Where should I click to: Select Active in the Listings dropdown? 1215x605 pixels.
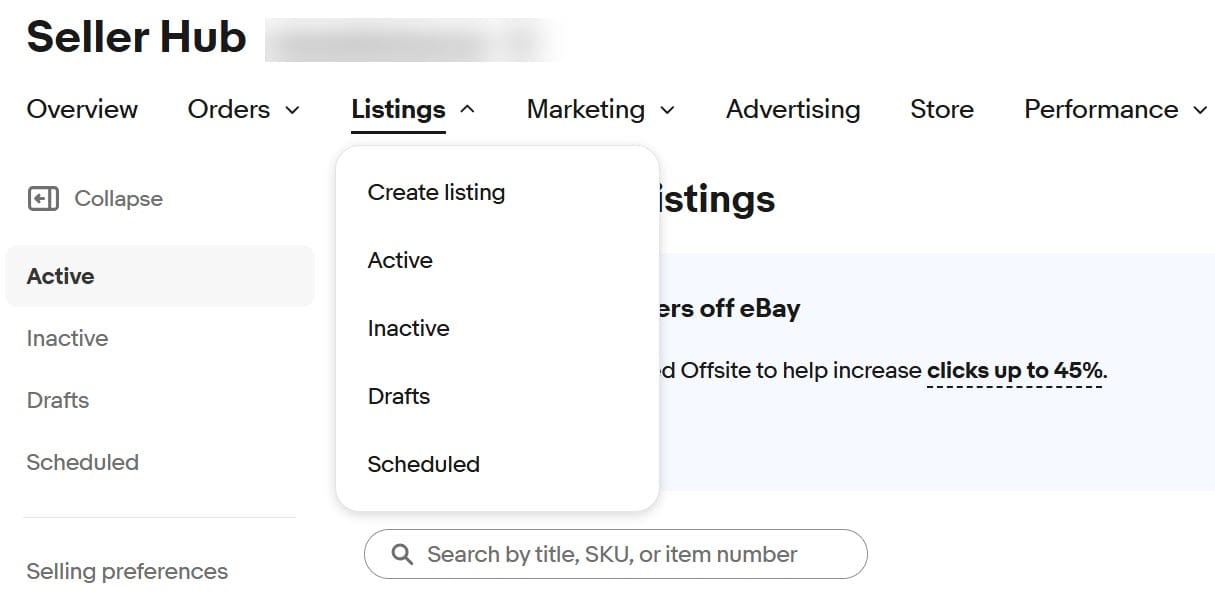400,260
